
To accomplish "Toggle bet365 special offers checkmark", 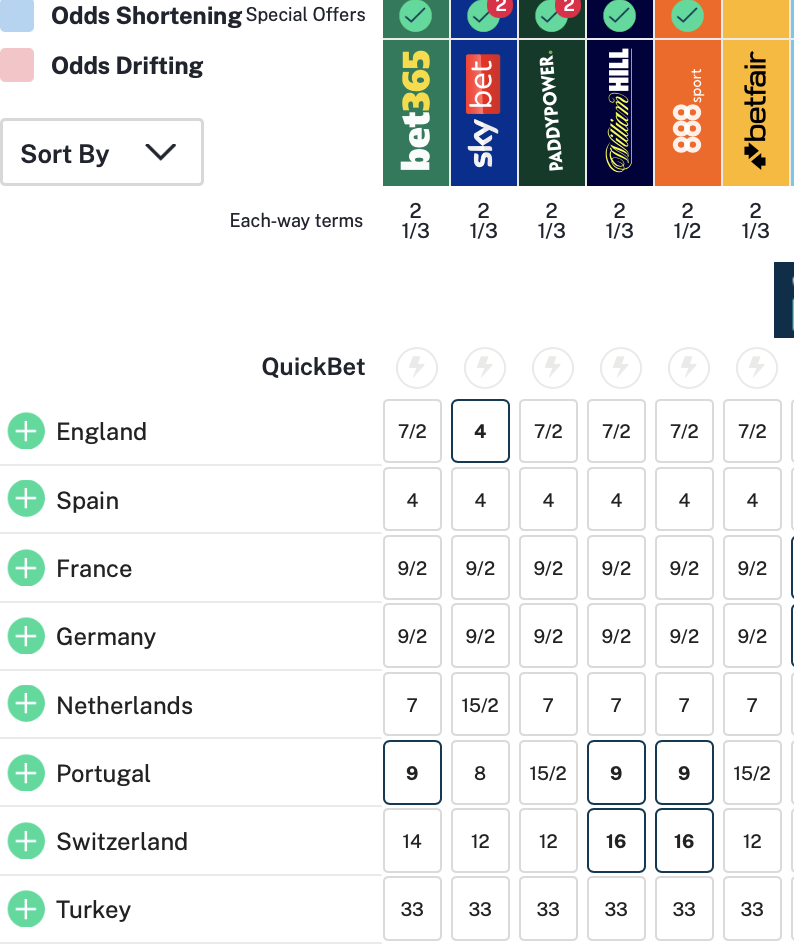I will click(416, 15).
